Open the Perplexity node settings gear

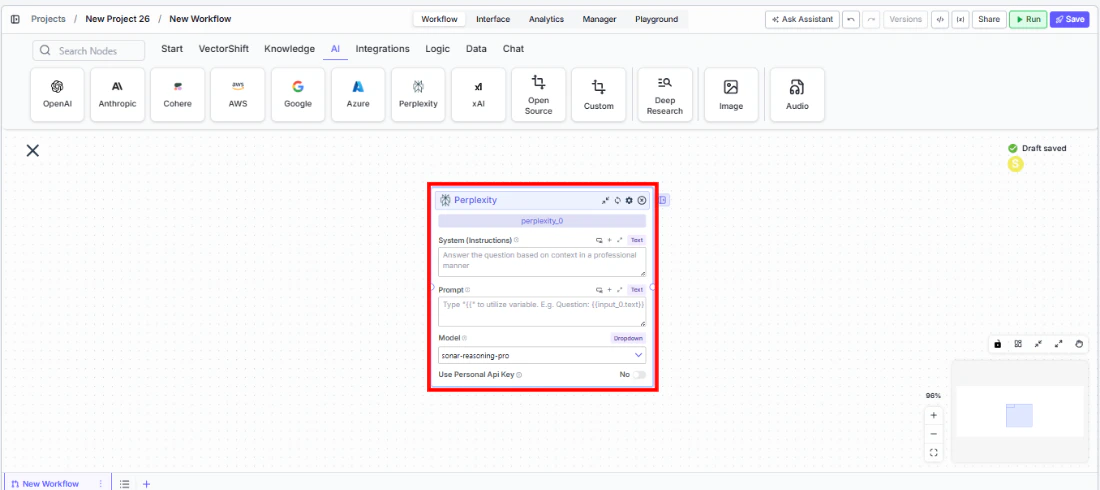pyautogui.click(x=629, y=200)
